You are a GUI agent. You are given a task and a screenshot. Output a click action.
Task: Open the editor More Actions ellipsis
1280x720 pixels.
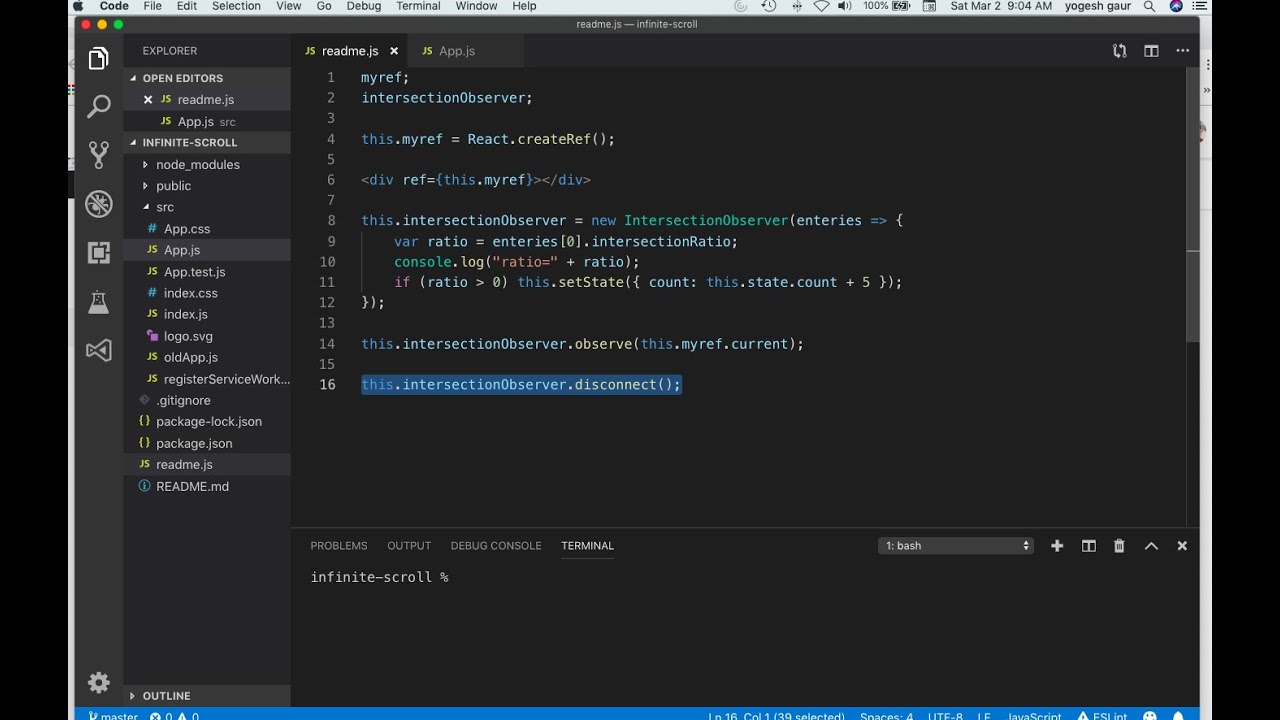[1183, 51]
